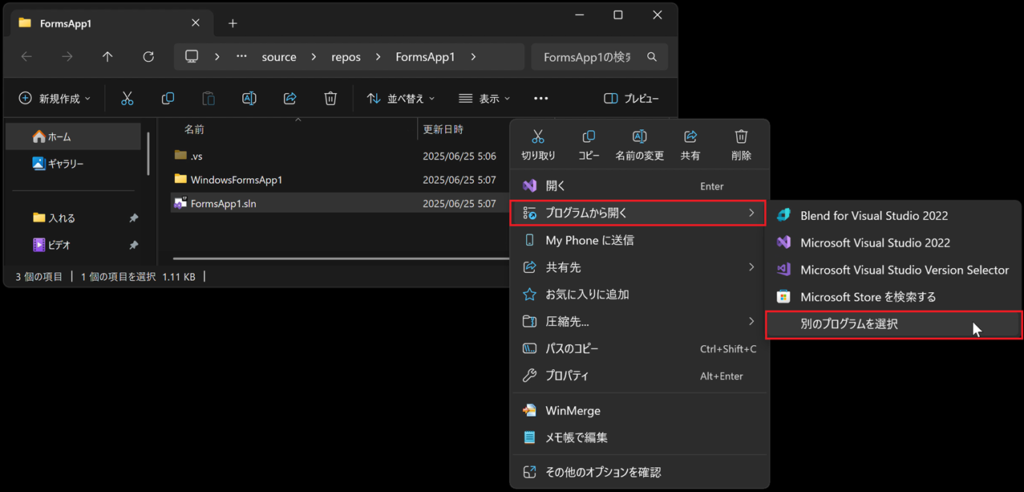Open a new tab with plus button

(x=233, y=24)
